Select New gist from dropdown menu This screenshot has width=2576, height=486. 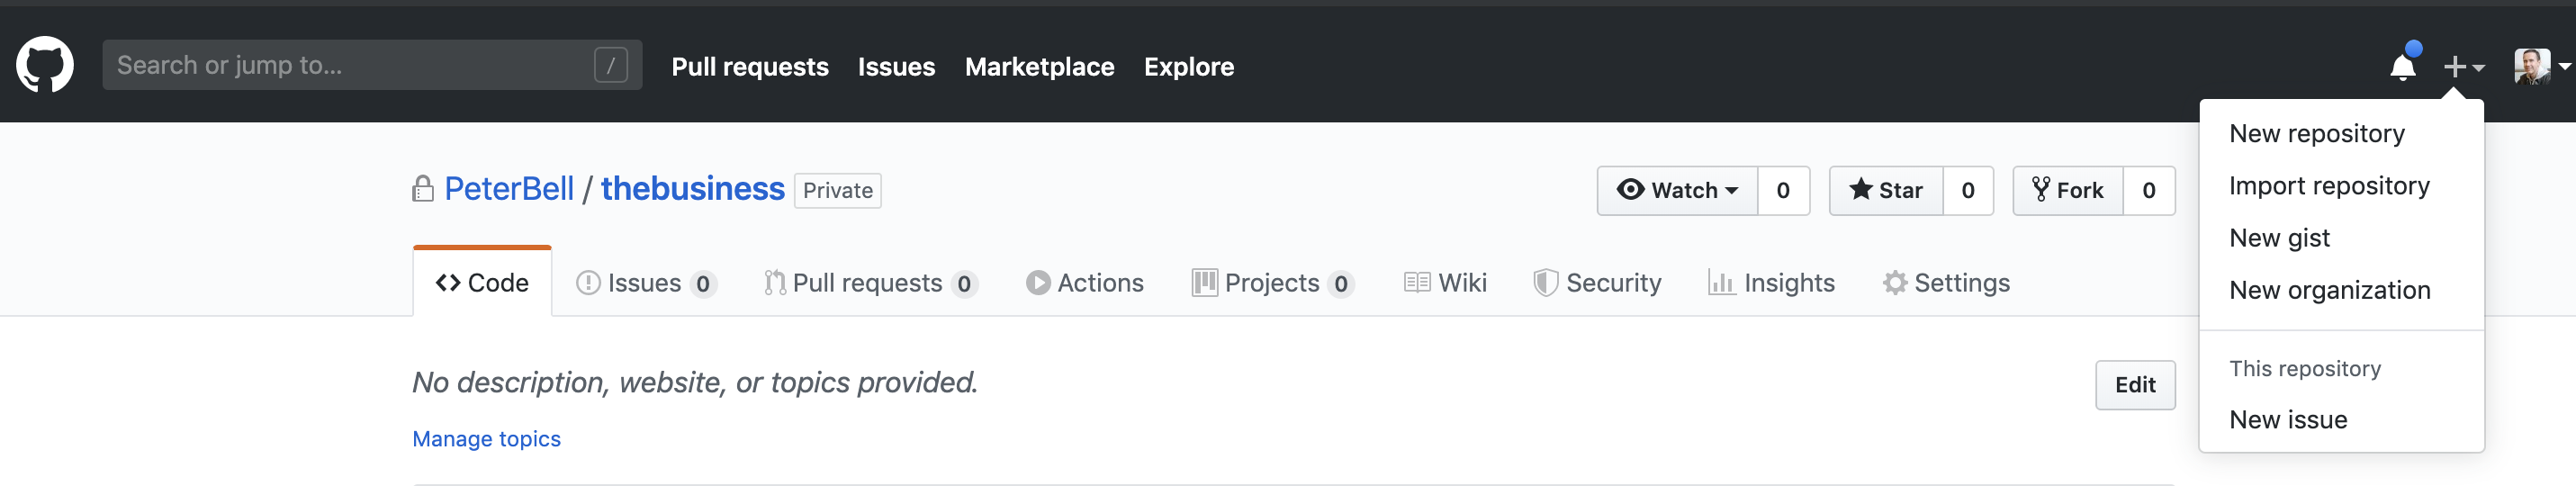point(2341,238)
